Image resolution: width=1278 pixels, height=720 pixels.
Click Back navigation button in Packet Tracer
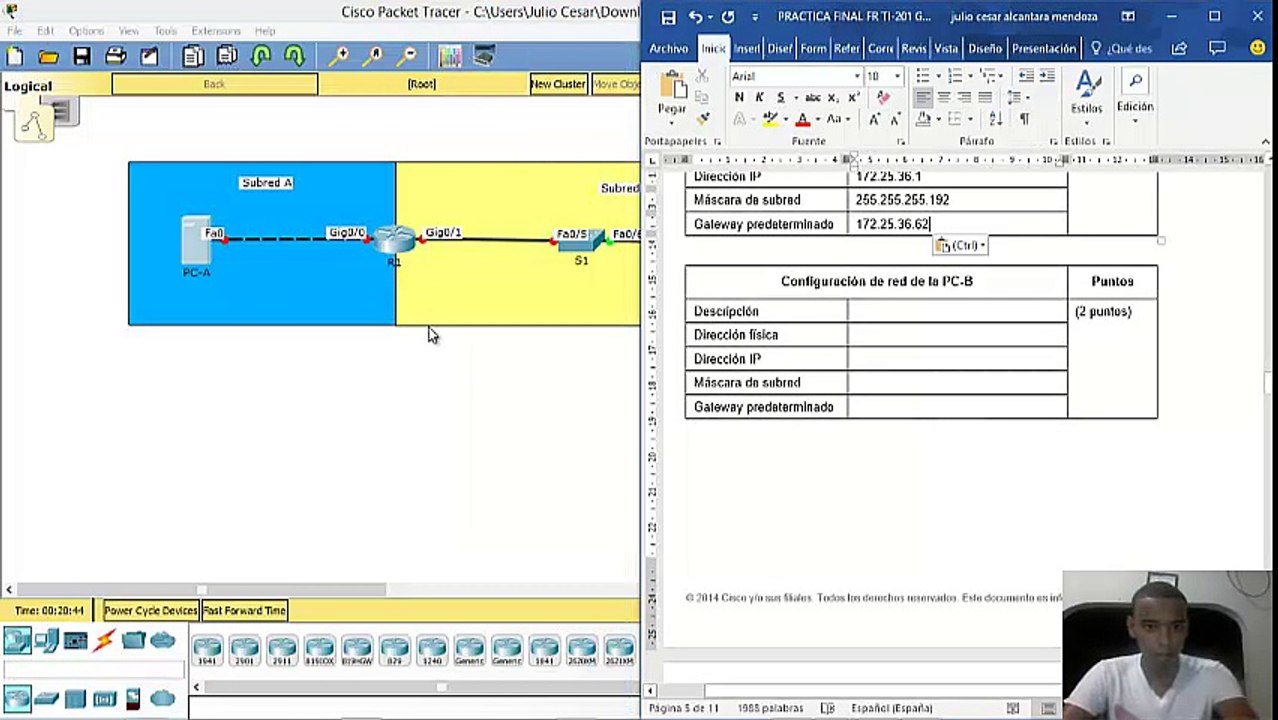(214, 84)
